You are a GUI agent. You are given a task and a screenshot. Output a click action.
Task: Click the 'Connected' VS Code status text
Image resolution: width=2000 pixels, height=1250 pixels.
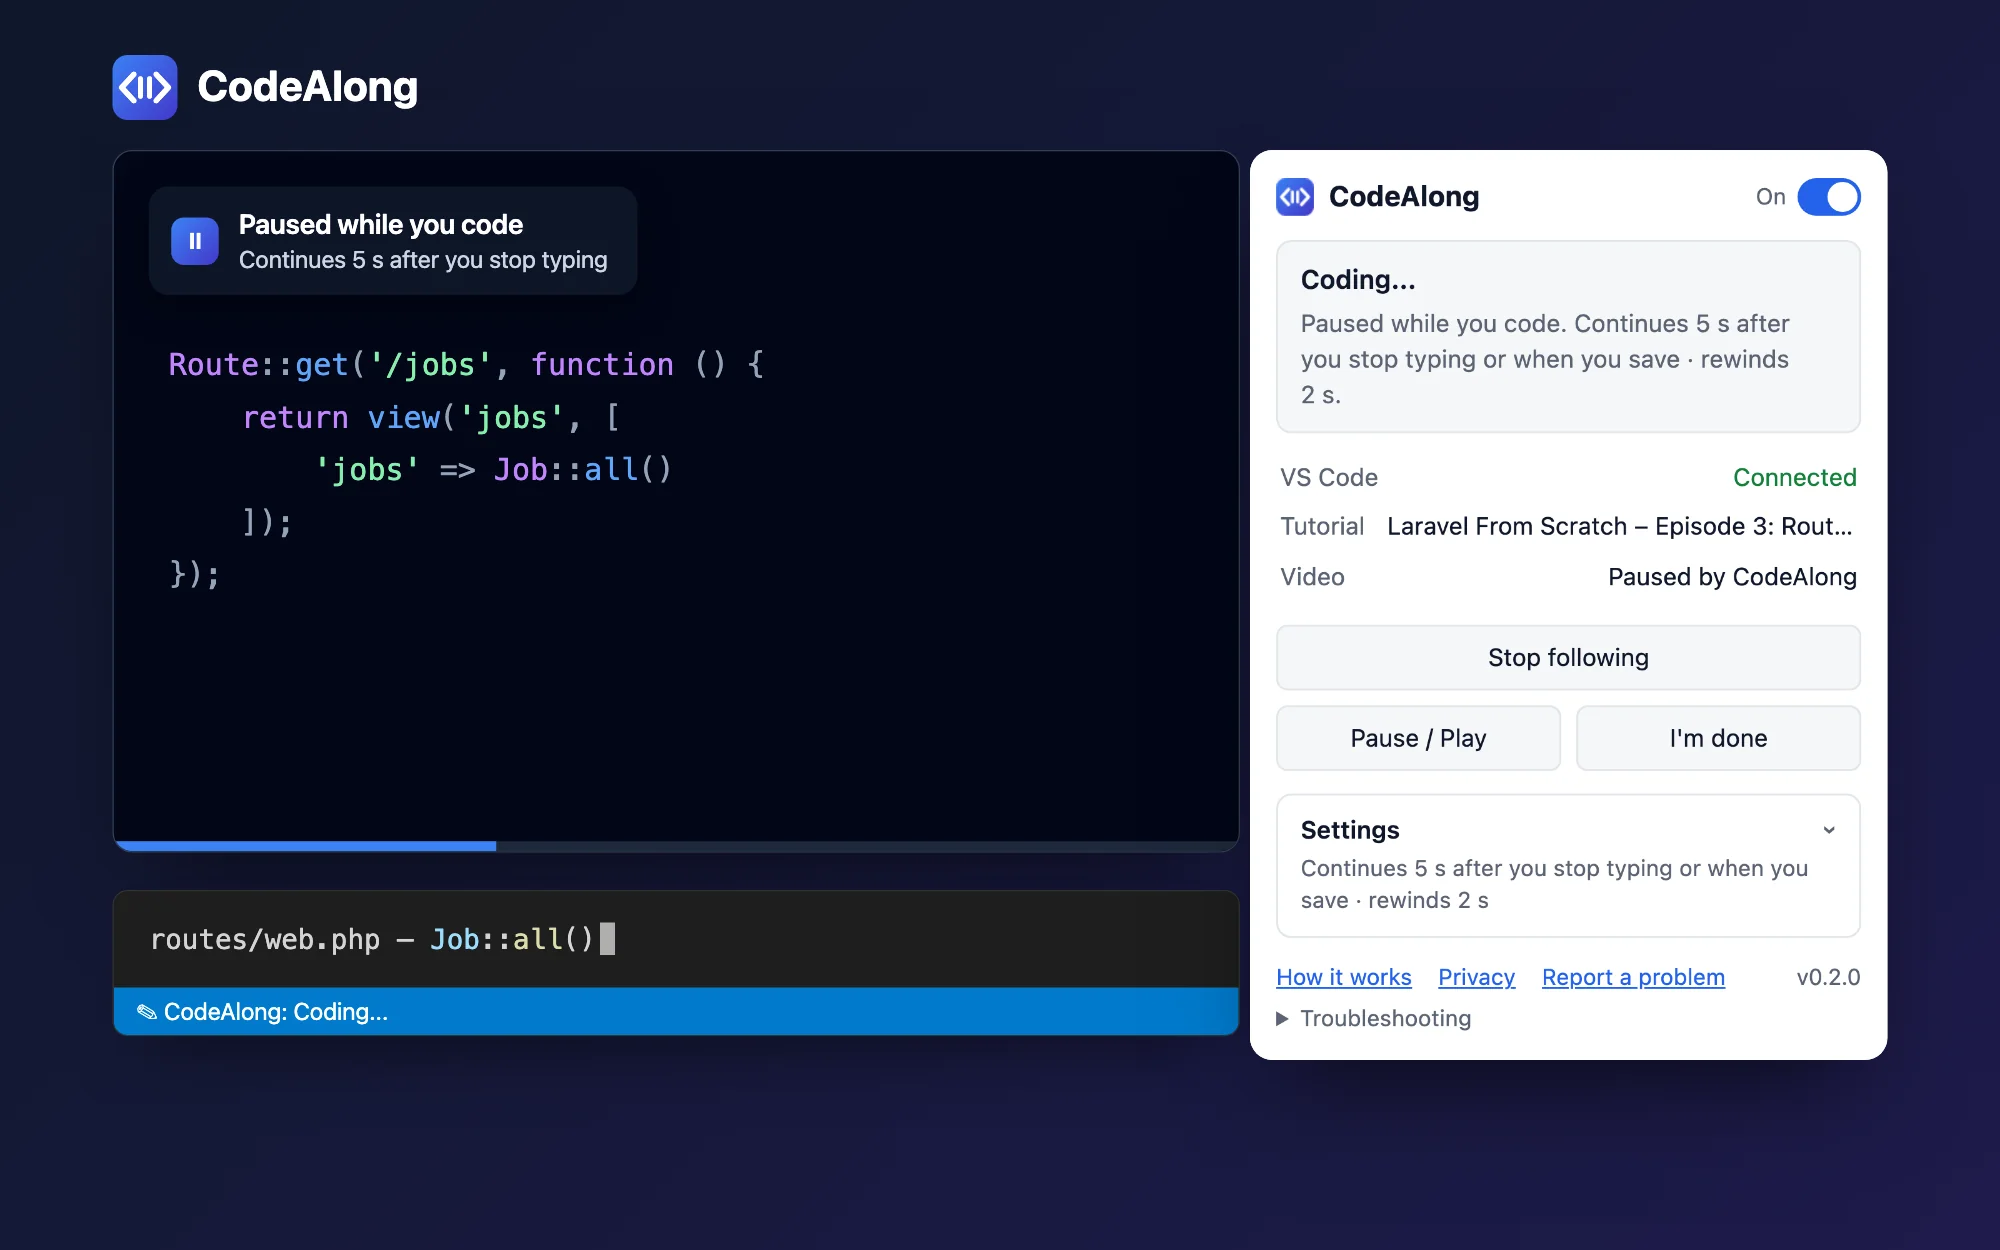click(1794, 477)
